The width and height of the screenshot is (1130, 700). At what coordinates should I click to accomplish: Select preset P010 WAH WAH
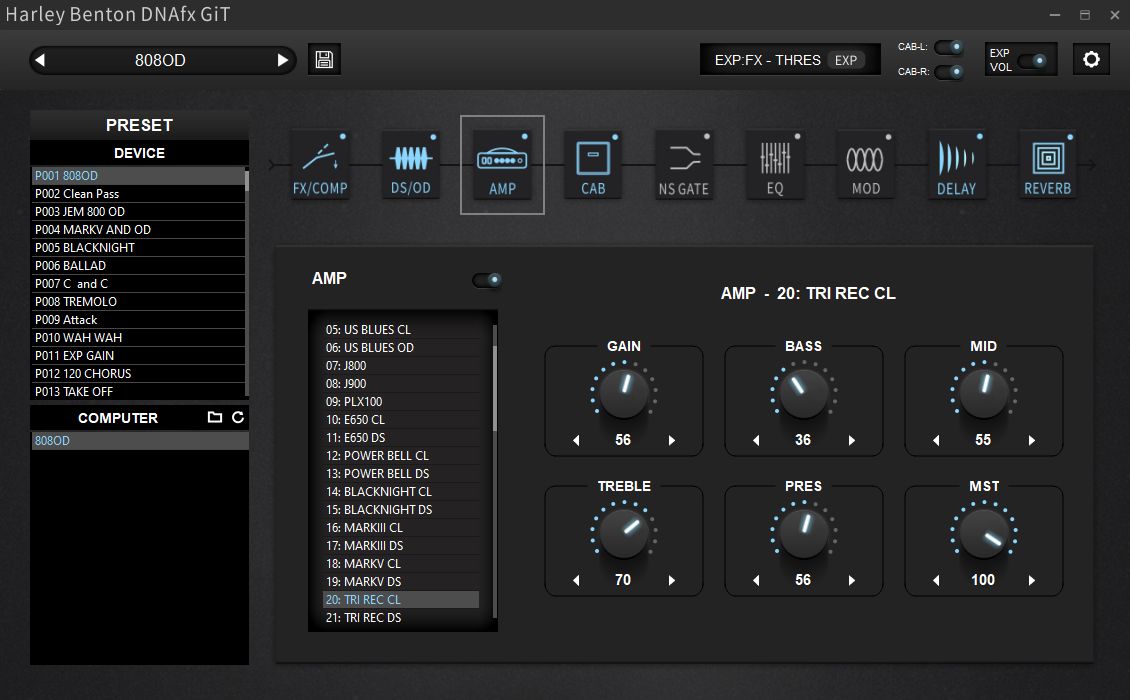pos(138,338)
